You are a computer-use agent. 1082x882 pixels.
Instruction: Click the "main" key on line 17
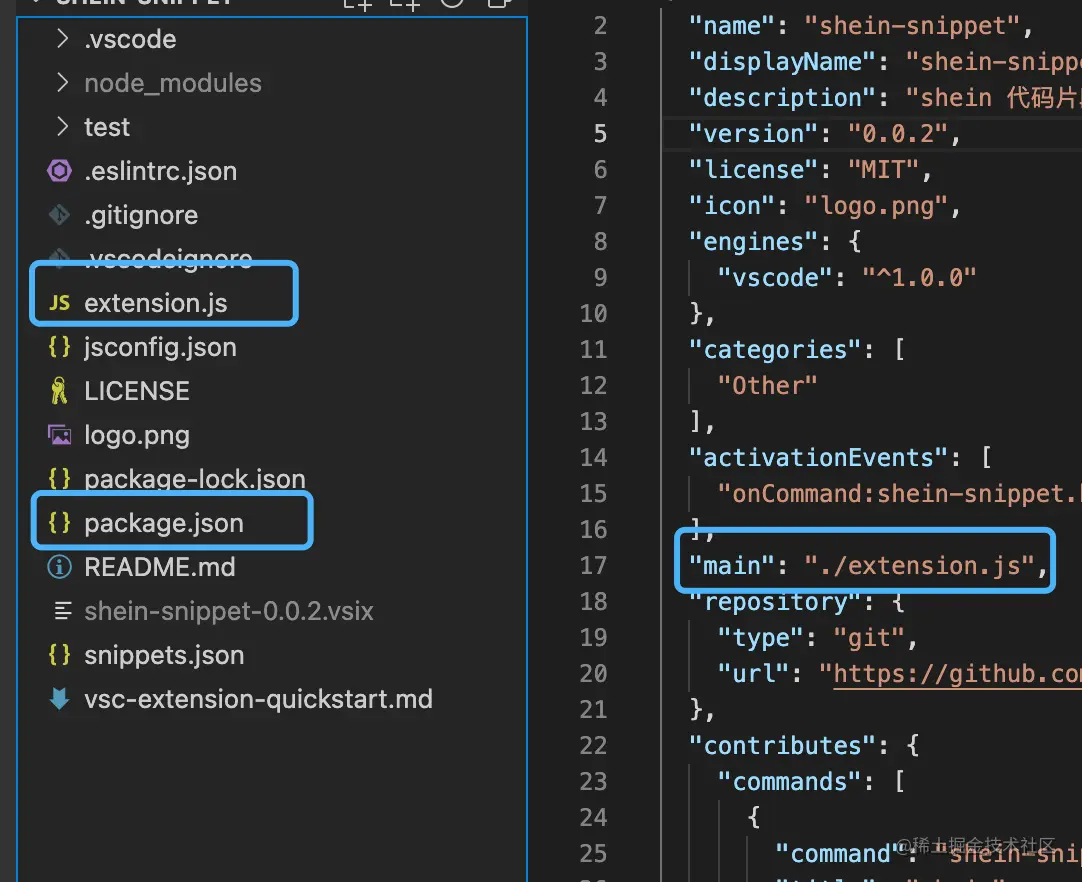(731, 566)
